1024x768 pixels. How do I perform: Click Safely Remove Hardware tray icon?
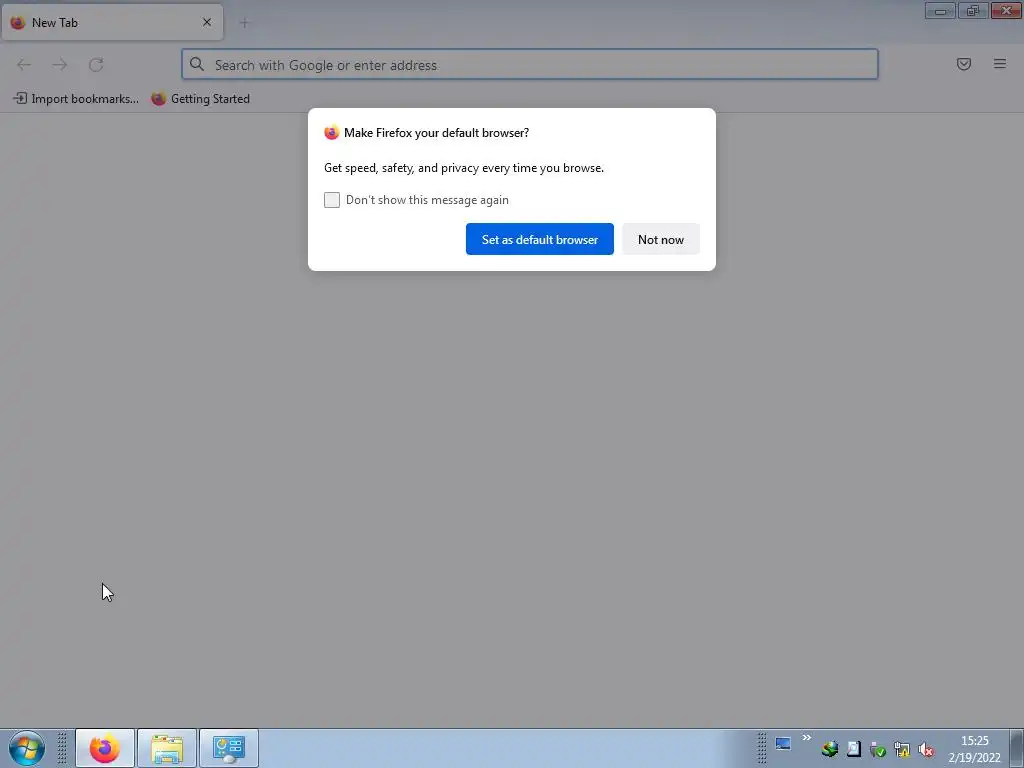(878, 749)
